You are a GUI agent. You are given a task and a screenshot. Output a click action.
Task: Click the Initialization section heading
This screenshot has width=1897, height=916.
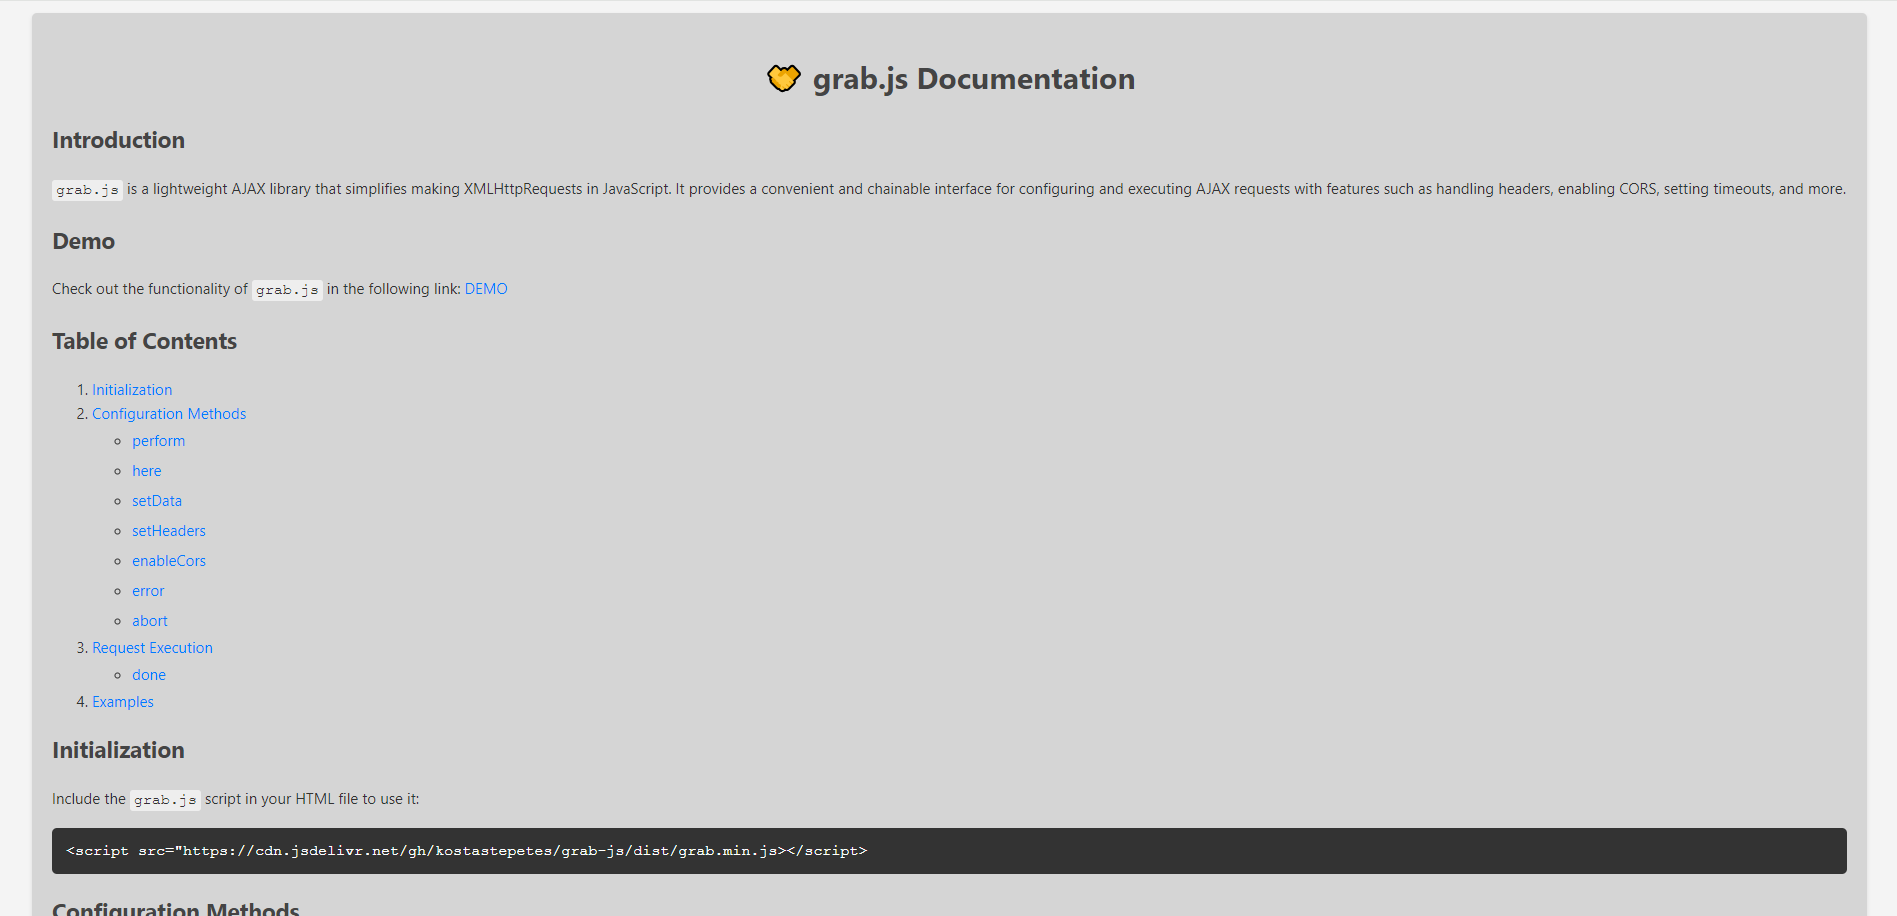(118, 750)
